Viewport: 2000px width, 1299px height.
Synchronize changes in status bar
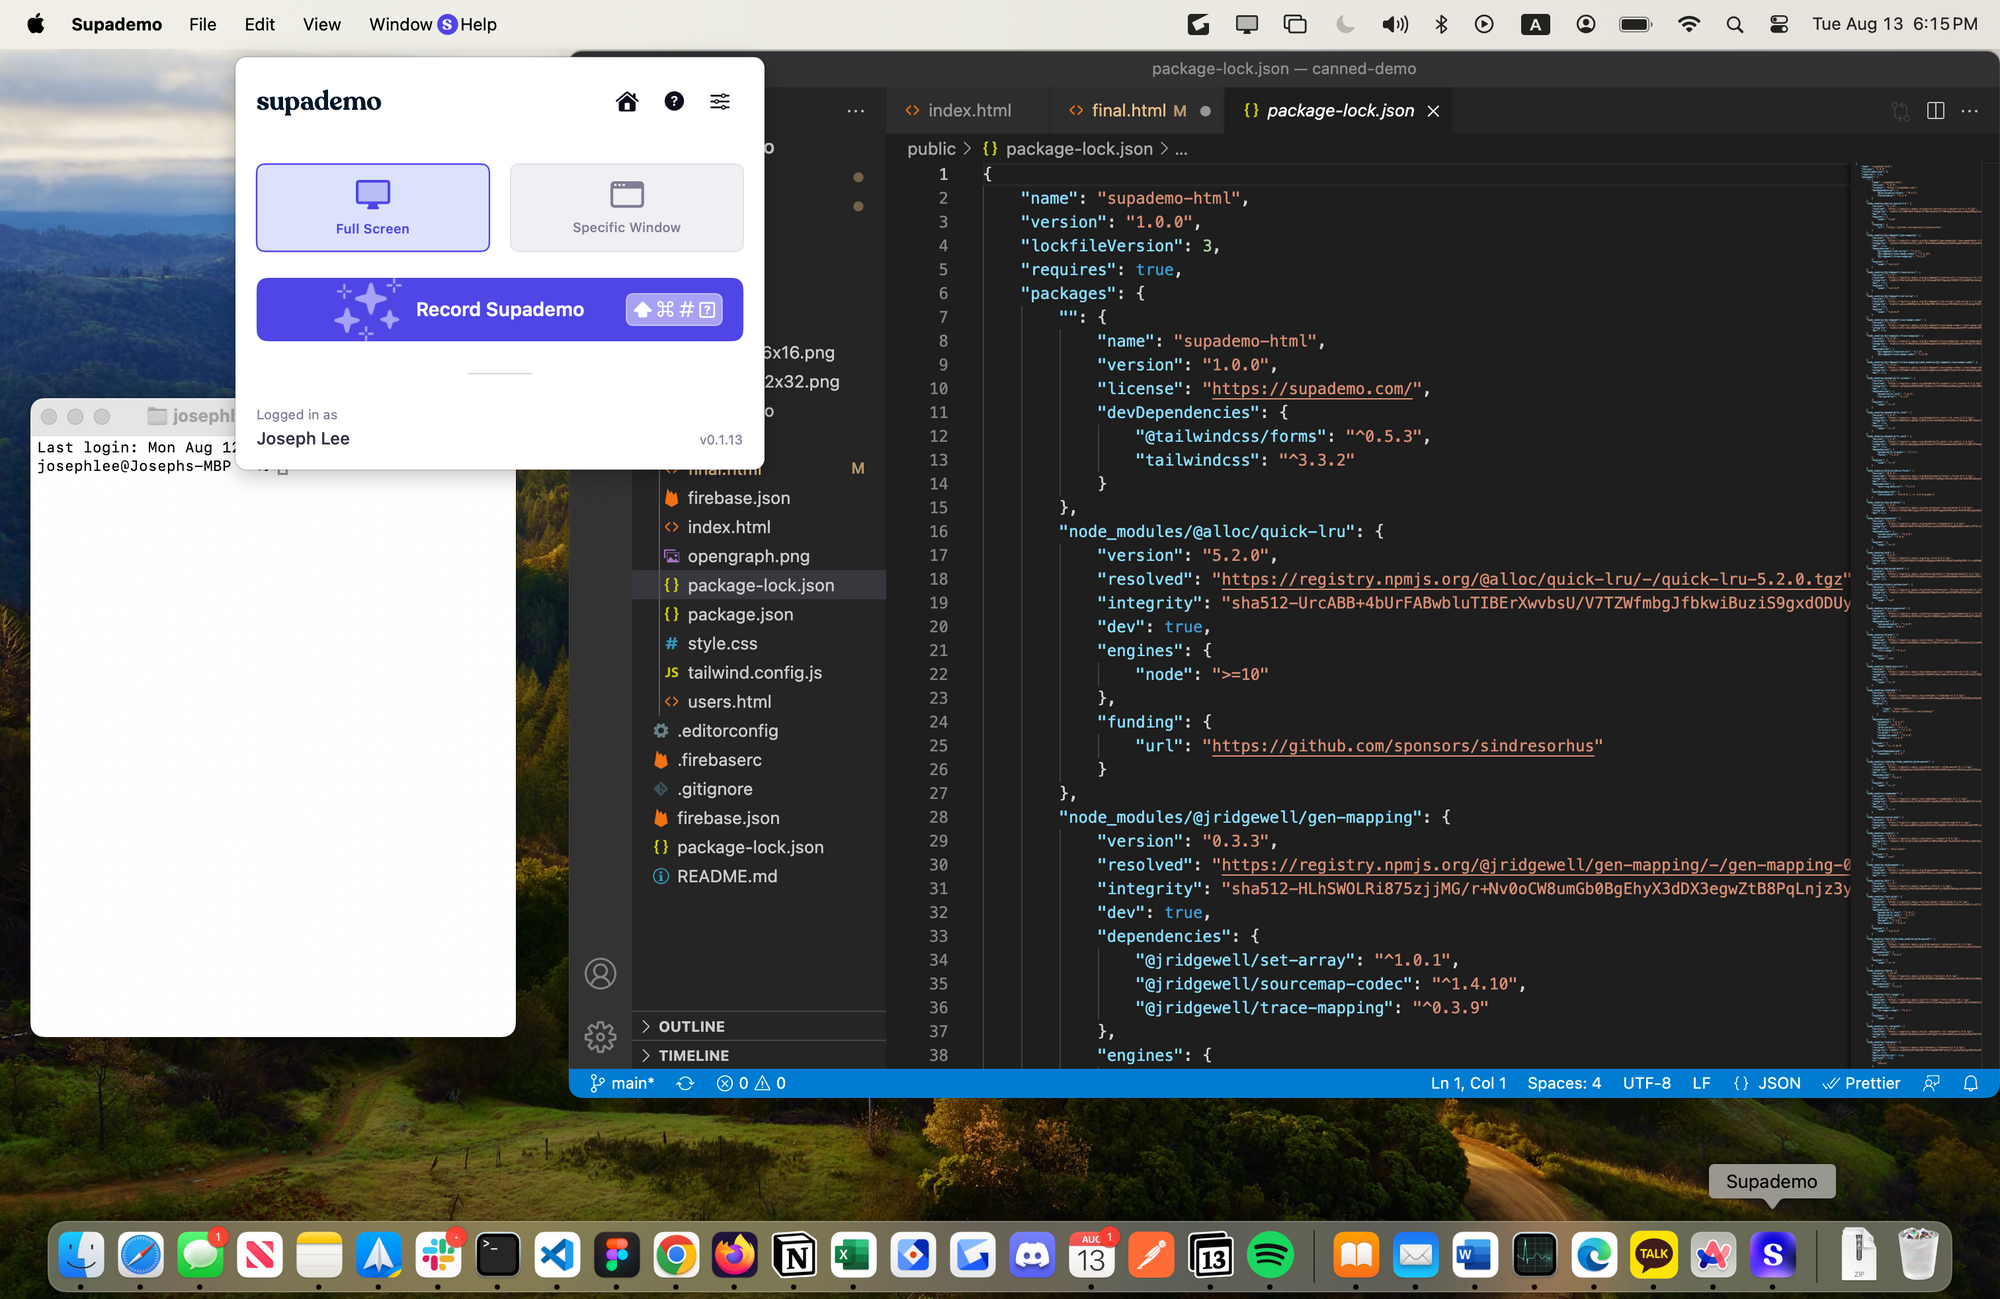point(685,1083)
